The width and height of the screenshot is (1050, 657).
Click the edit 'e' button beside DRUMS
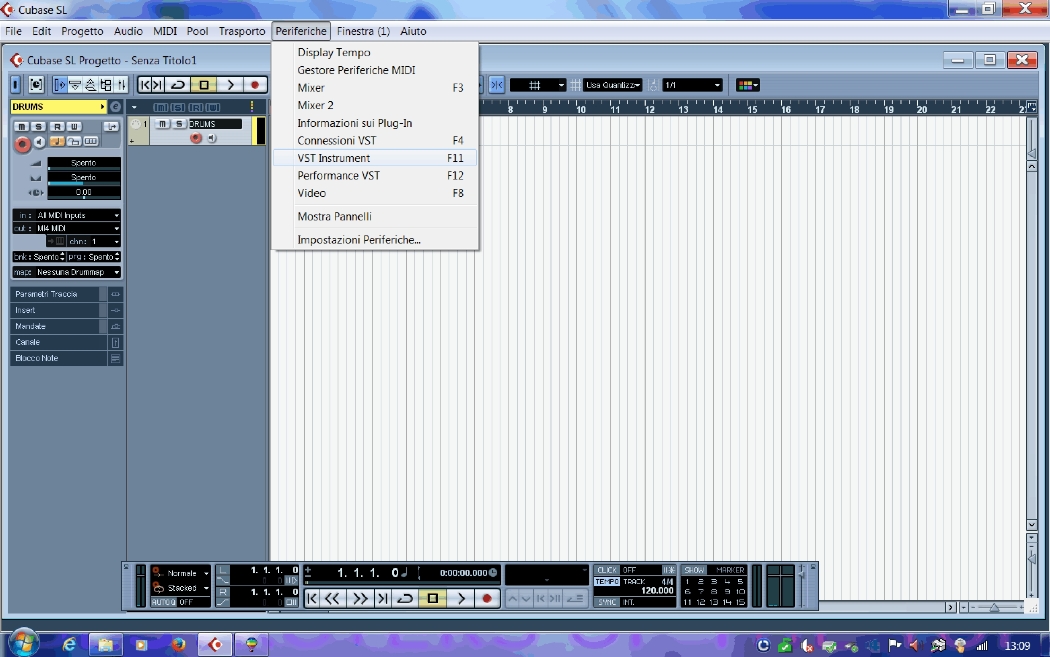[115, 106]
